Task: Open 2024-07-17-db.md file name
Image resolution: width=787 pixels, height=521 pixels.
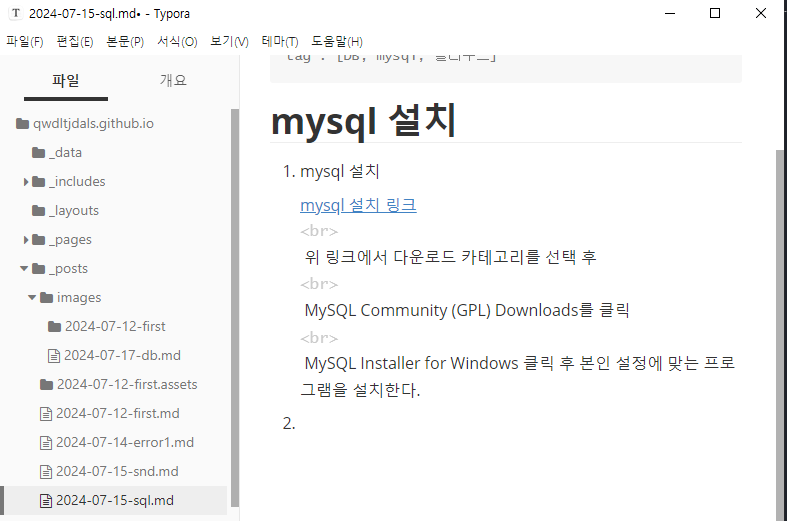Action: pos(122,356)
